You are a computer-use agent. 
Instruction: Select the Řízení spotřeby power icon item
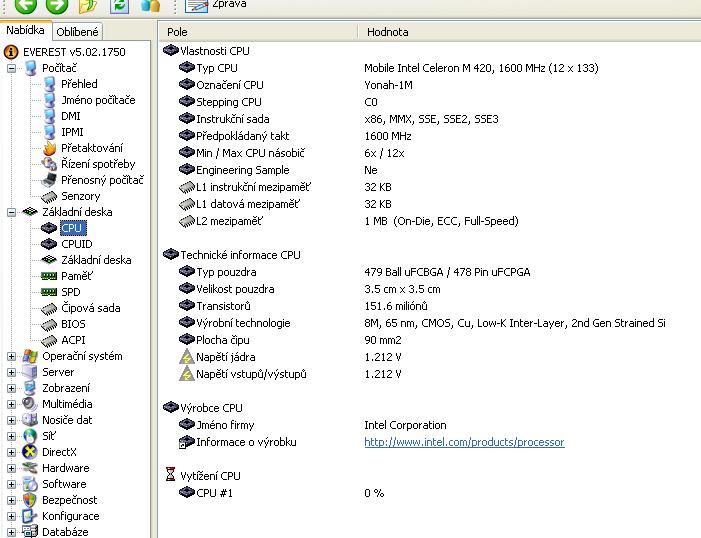click(x=97, y=164)
